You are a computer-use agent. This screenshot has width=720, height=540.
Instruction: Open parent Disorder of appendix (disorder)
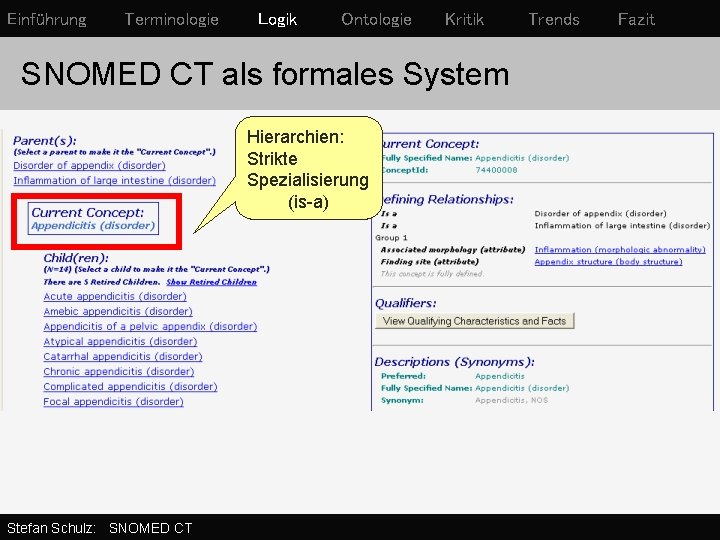[90, 165]
